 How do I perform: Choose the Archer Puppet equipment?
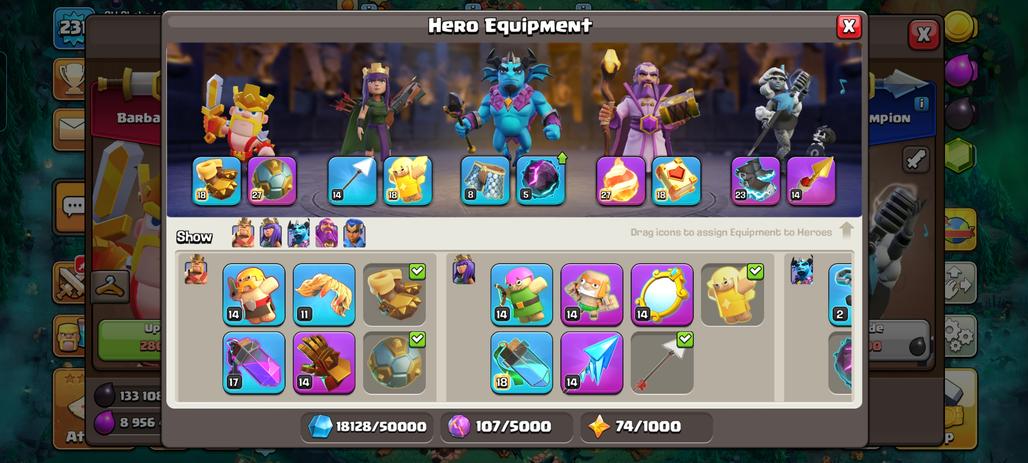[x=521, y=294]
